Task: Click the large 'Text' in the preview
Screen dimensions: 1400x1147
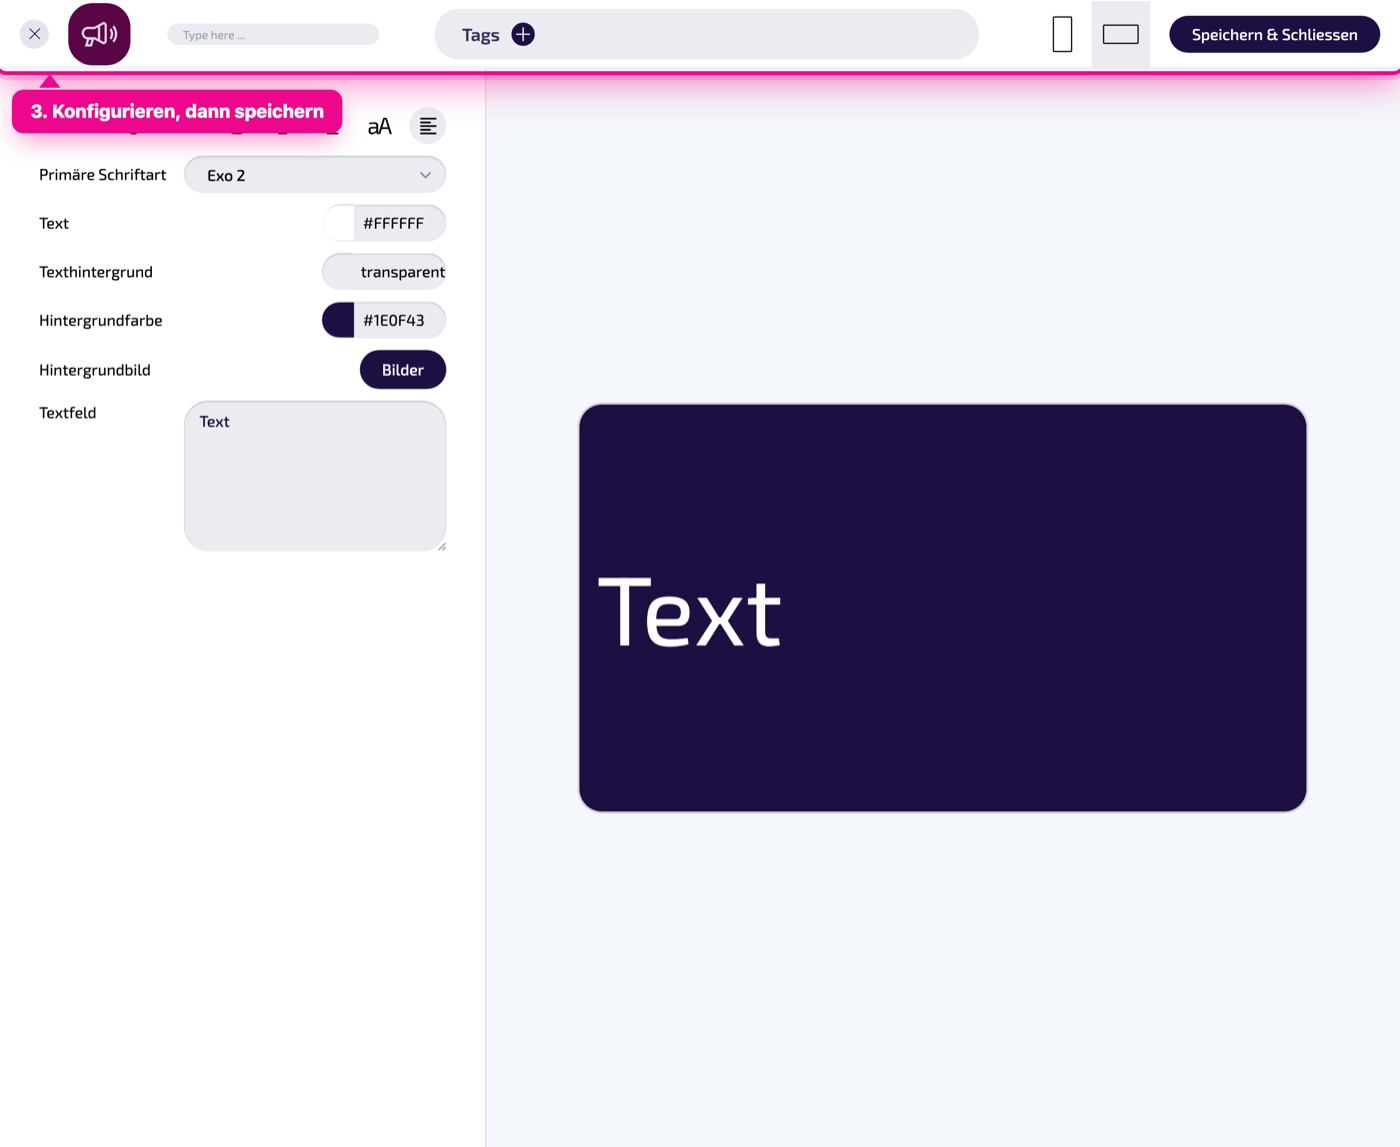Action: 689,612
